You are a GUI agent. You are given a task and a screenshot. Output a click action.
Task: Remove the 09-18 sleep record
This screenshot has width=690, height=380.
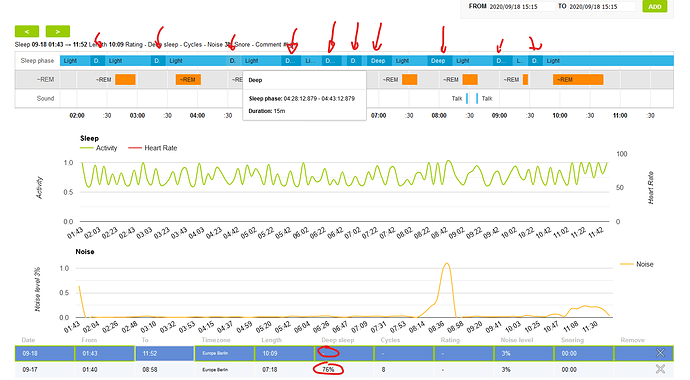tap(660, 353)
